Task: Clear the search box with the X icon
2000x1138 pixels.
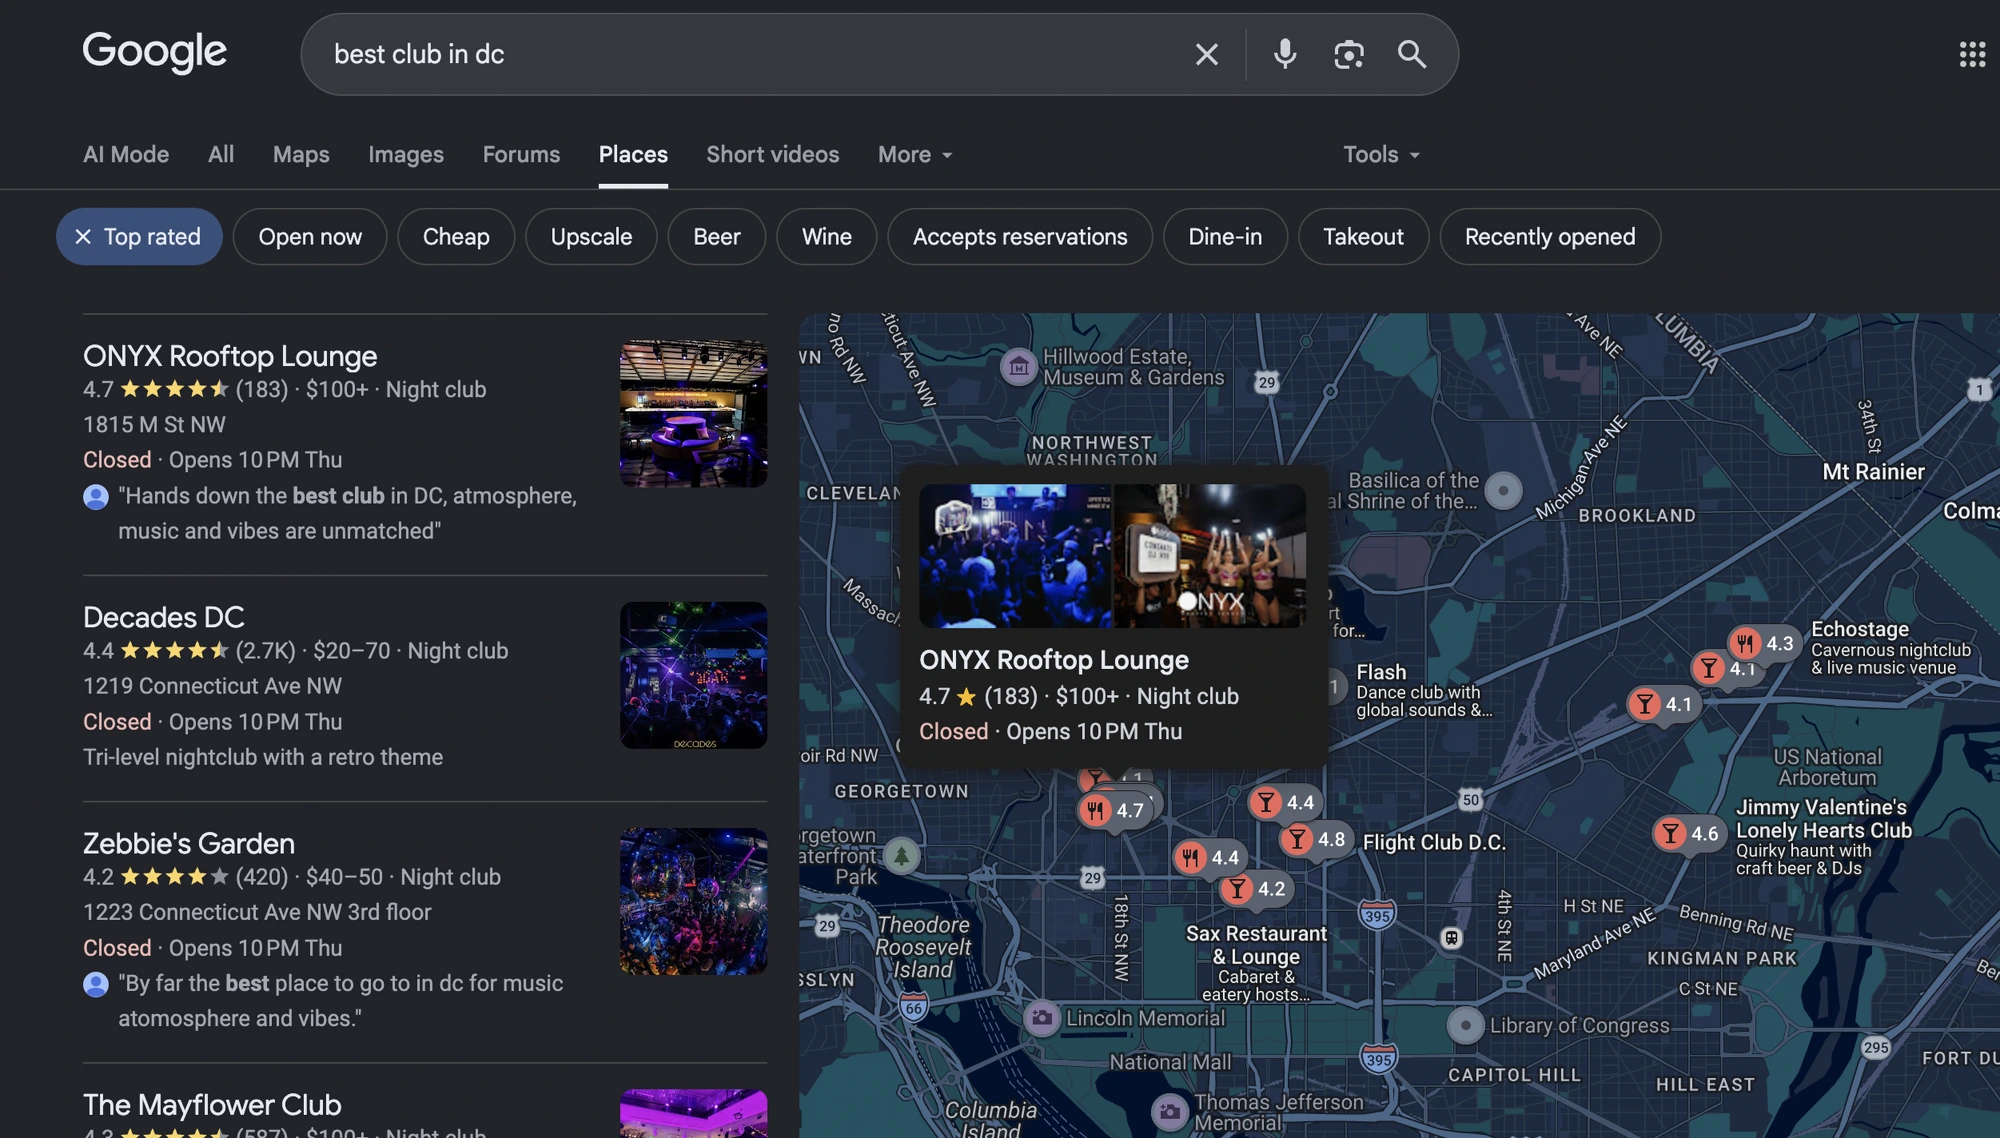Action: point(1207,54)
